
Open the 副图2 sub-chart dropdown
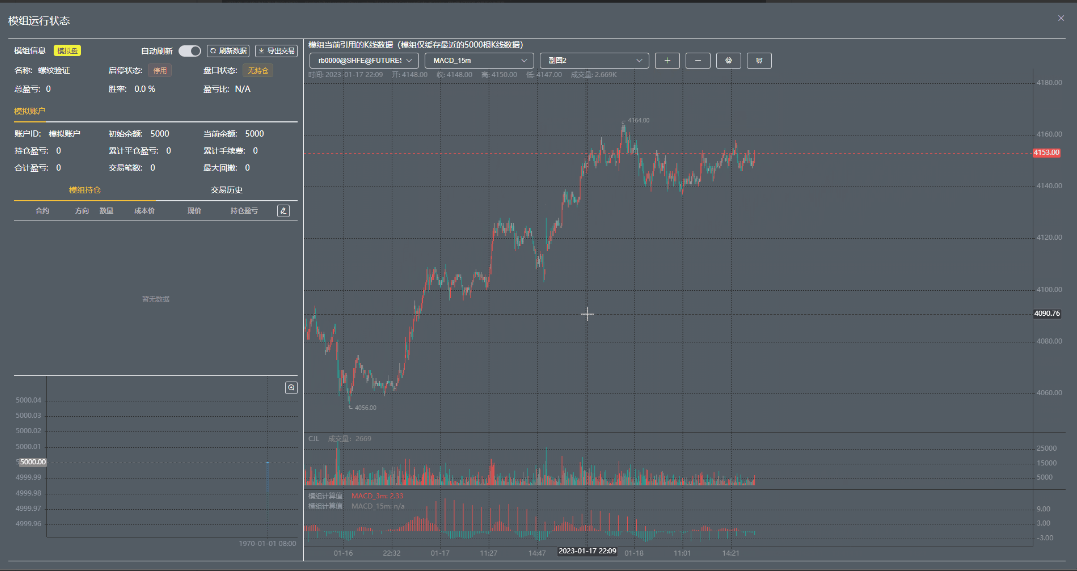(x=593, y=61)
